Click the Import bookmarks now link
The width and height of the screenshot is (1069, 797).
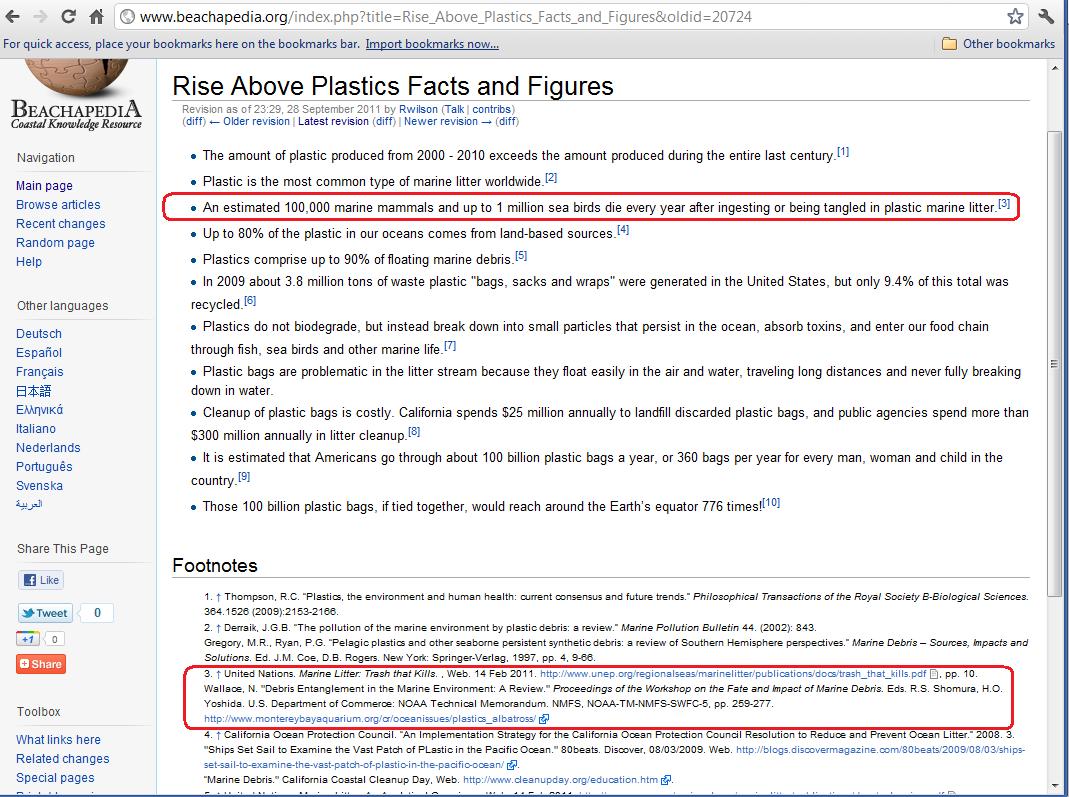[x=432, y=44]
